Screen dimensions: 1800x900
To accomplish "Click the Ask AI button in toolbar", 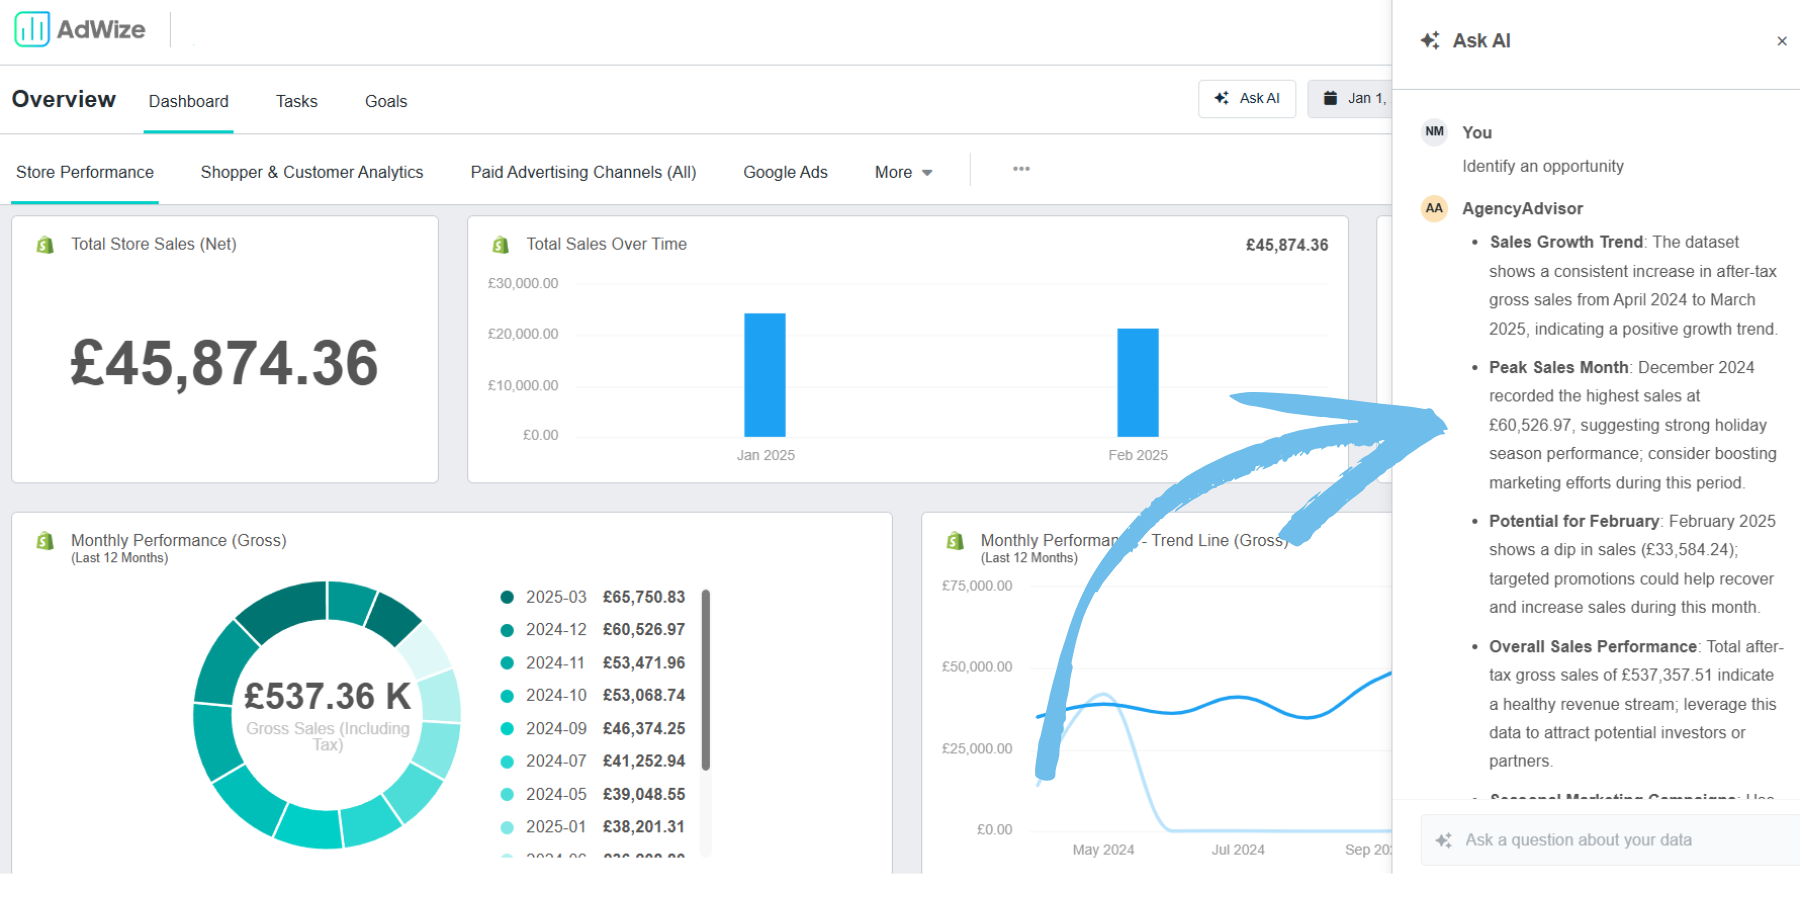I will point(1247,99).
